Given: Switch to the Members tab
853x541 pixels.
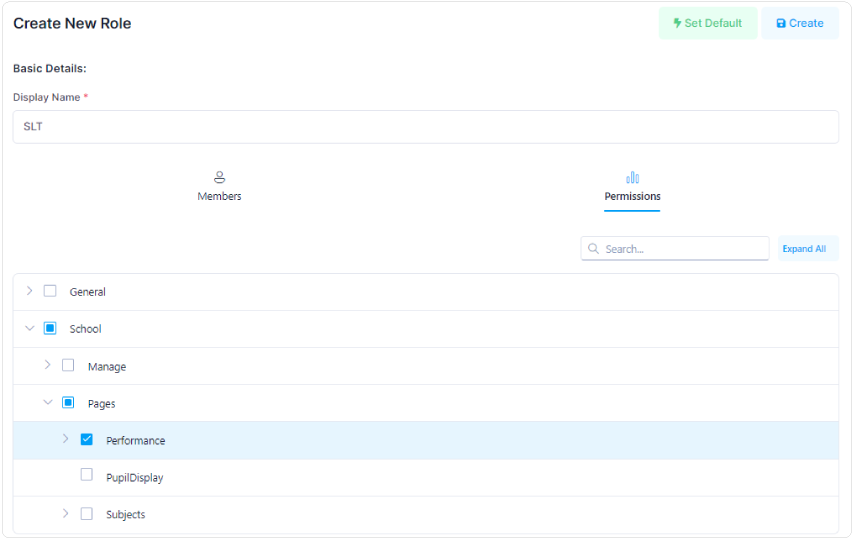Looking at the screenshot, I should 219,196.
